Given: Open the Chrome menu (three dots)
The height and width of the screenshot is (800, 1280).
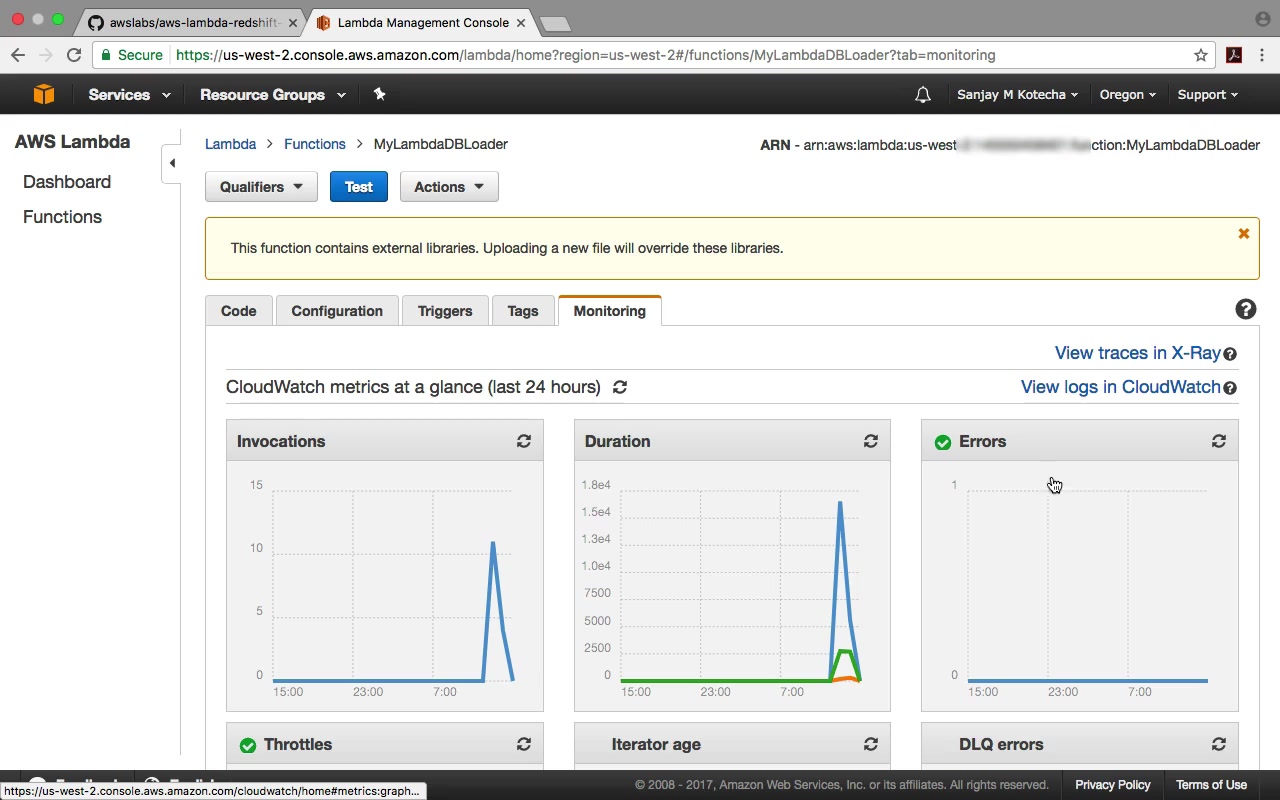Looking at the screenshot, I should click(x=1264, y=55).
